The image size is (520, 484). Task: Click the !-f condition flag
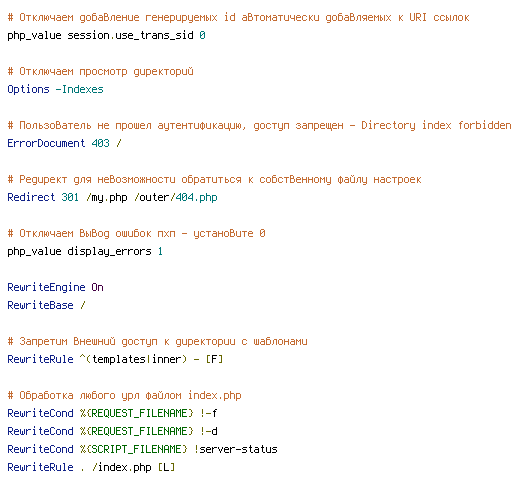[208, 413]
